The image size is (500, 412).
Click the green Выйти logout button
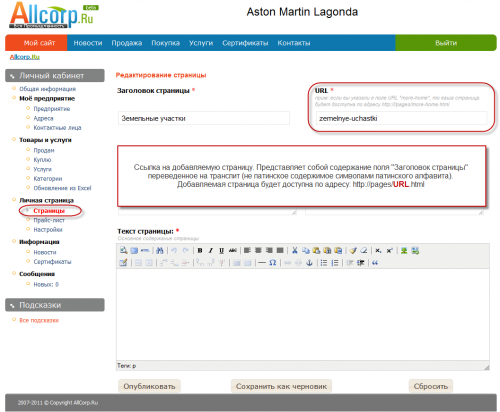(446, 43)
